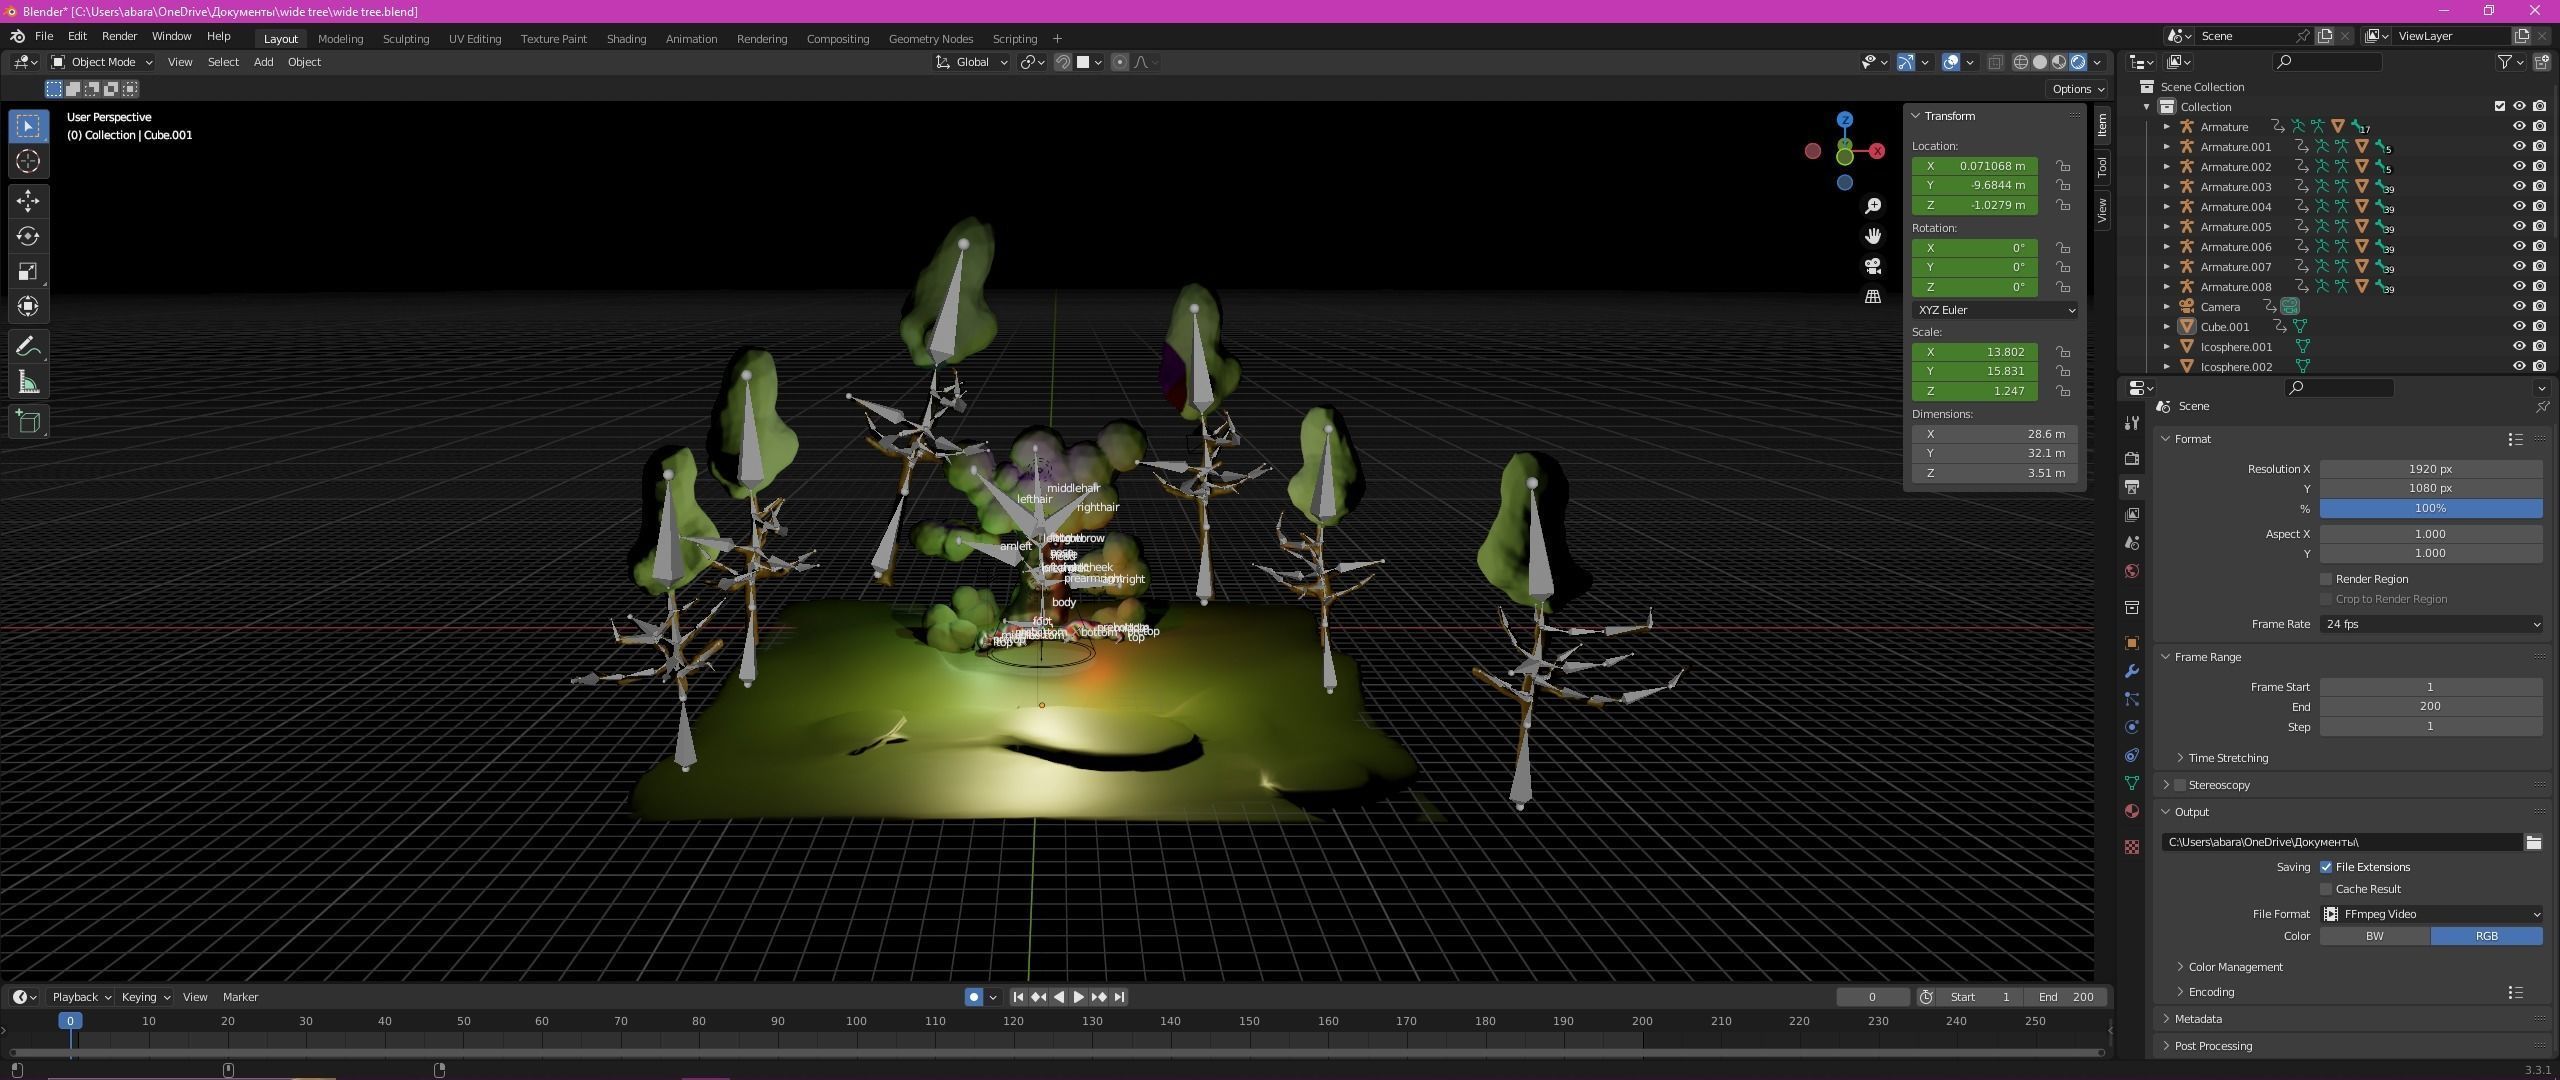2560x1080 pixels.
Task: Switch to wireframe viewport shading
Action: point(2021,62)
